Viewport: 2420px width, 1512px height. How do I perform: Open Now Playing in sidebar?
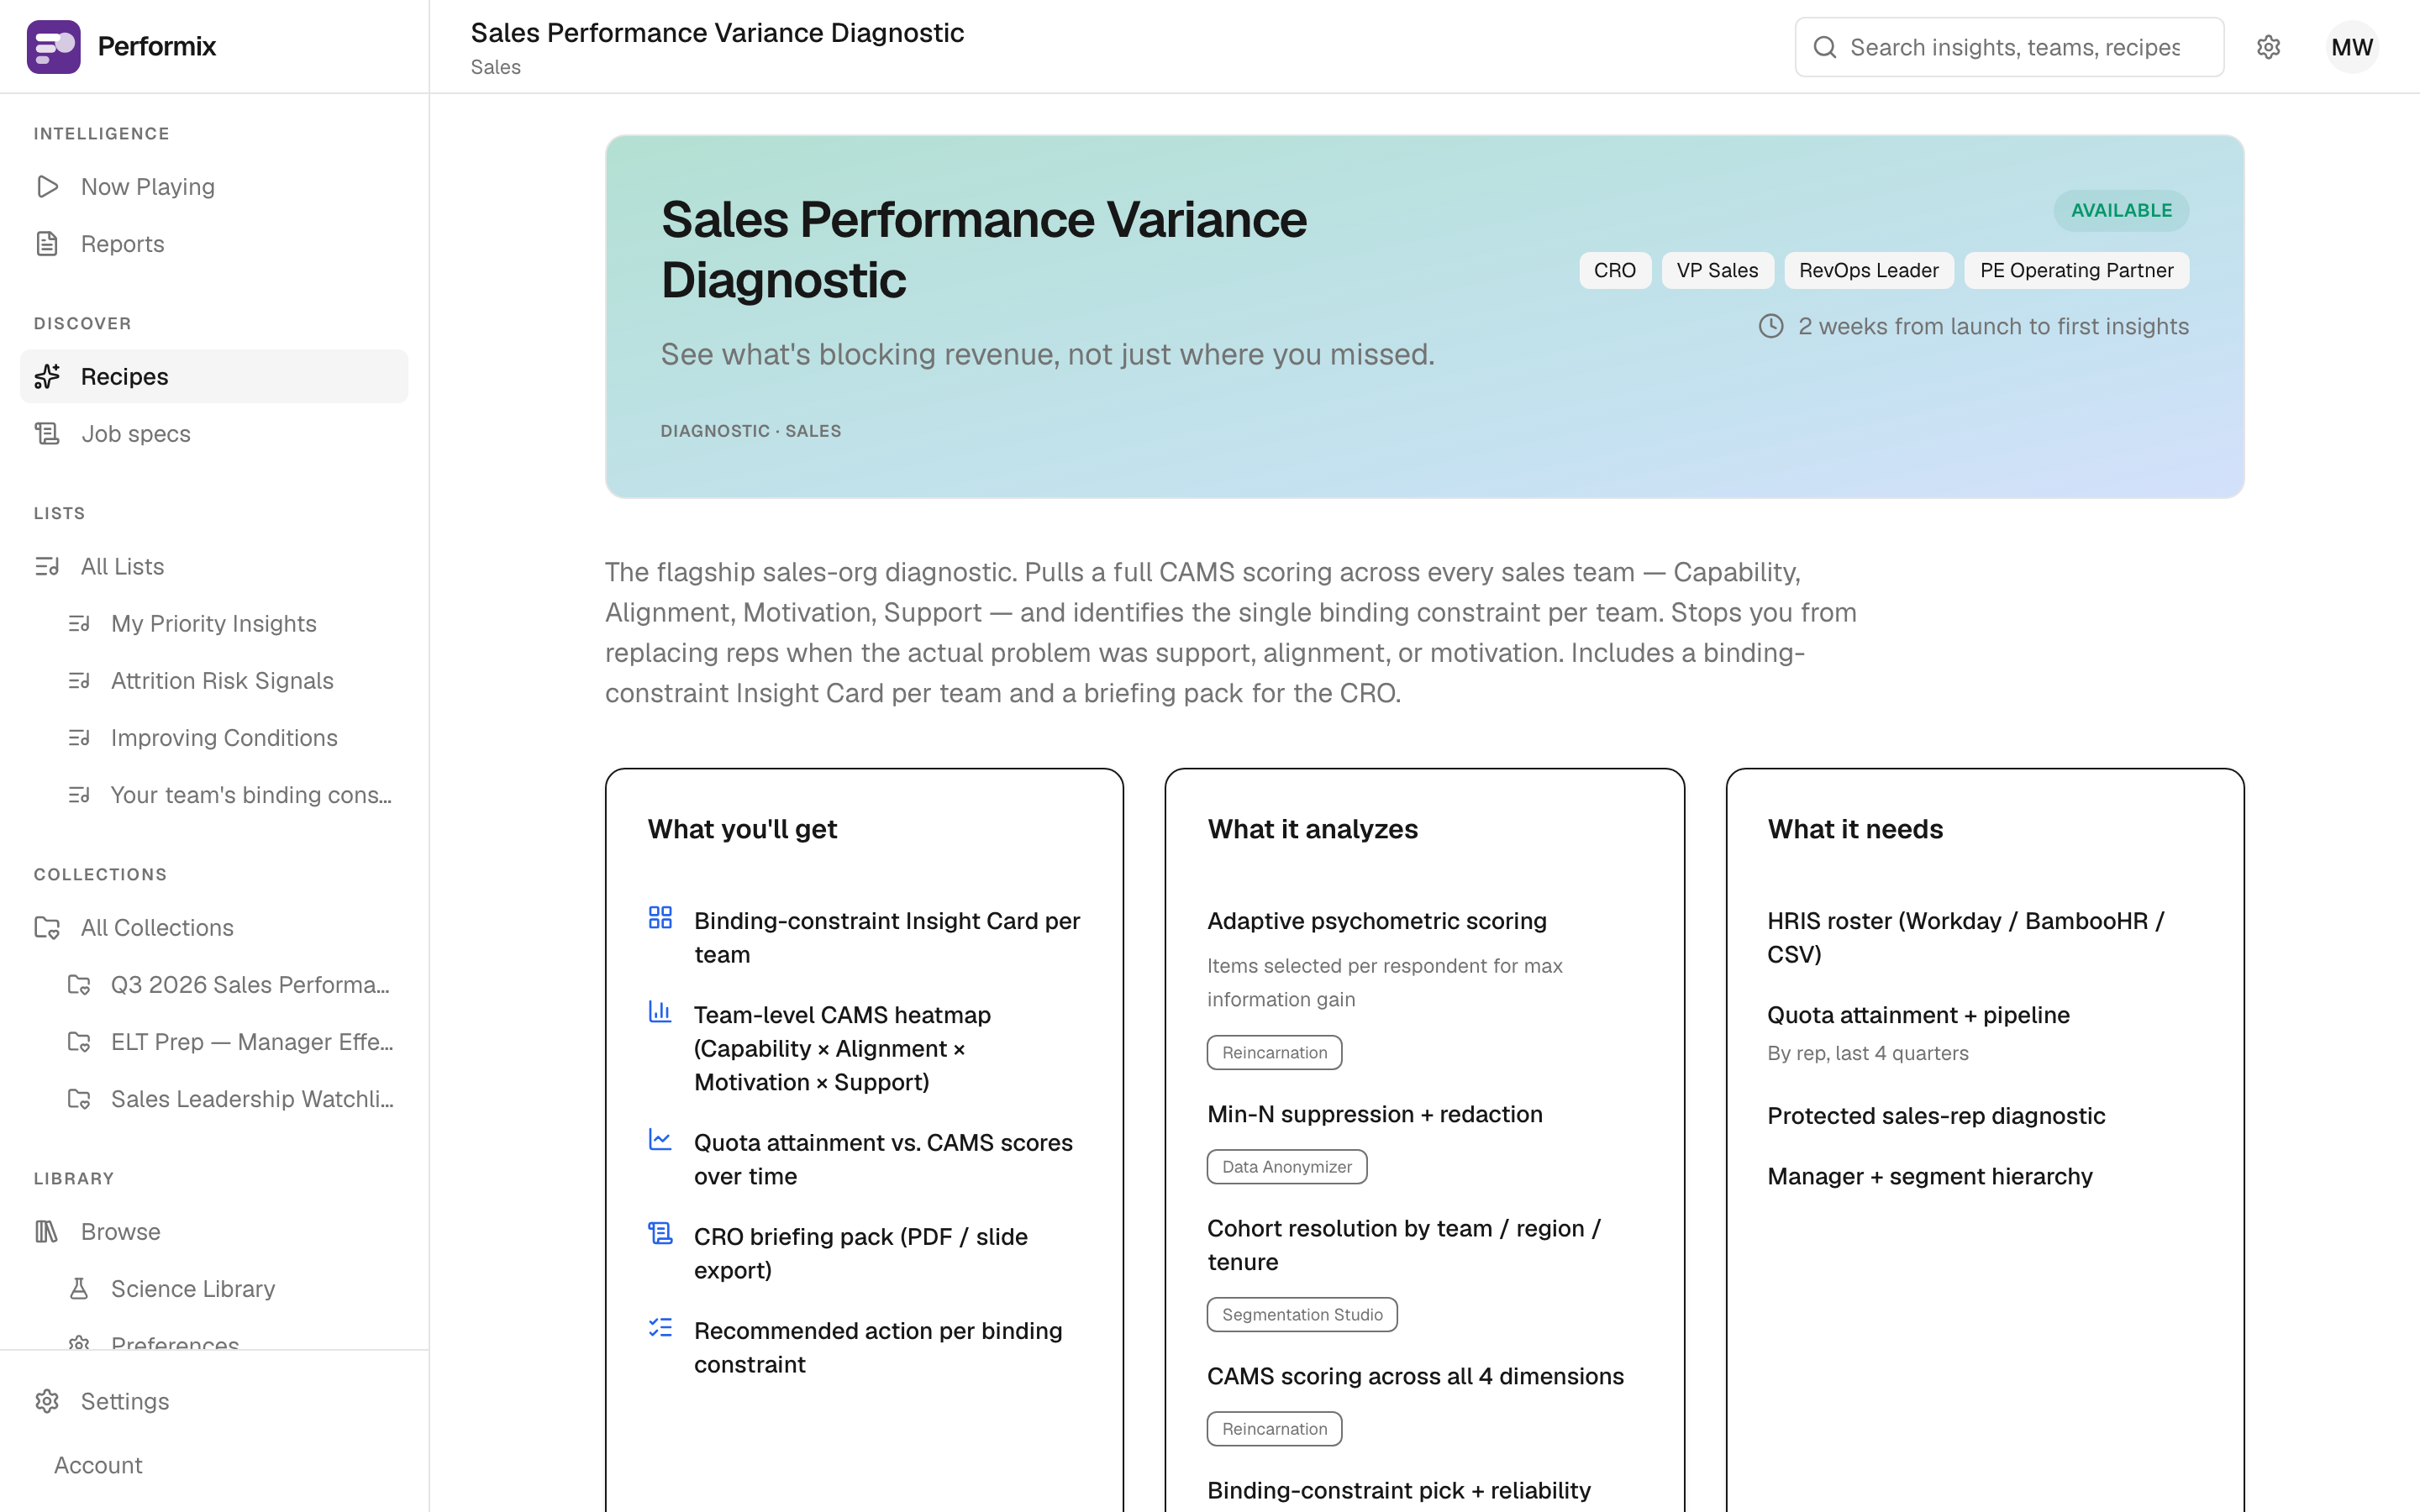(214, 187)
